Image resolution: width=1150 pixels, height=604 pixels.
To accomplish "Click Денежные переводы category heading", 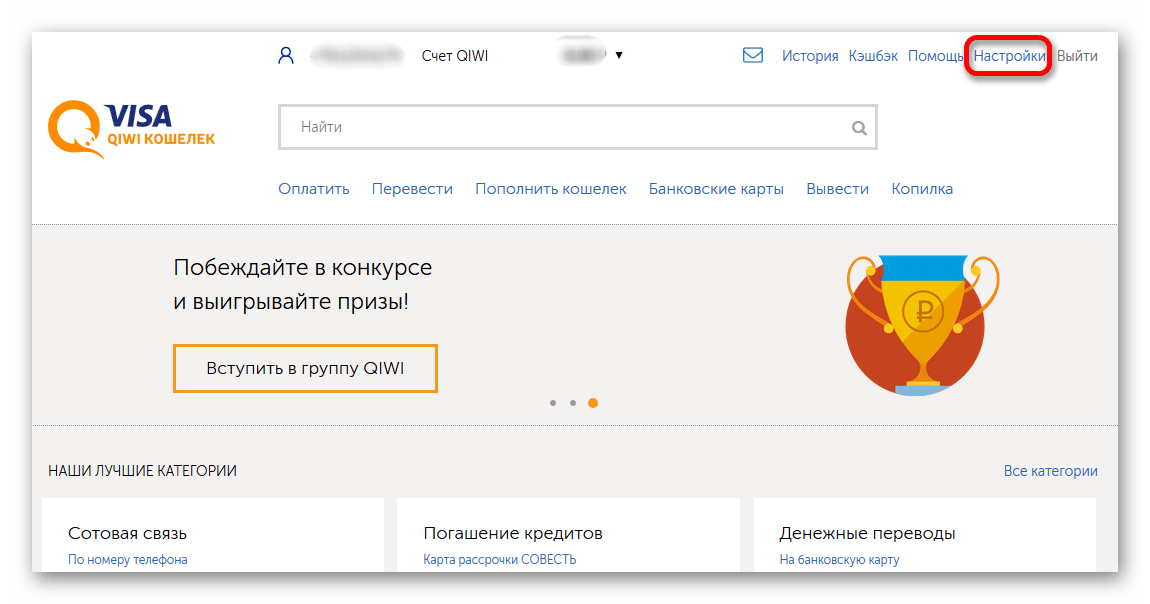I will tap(867, 534).
